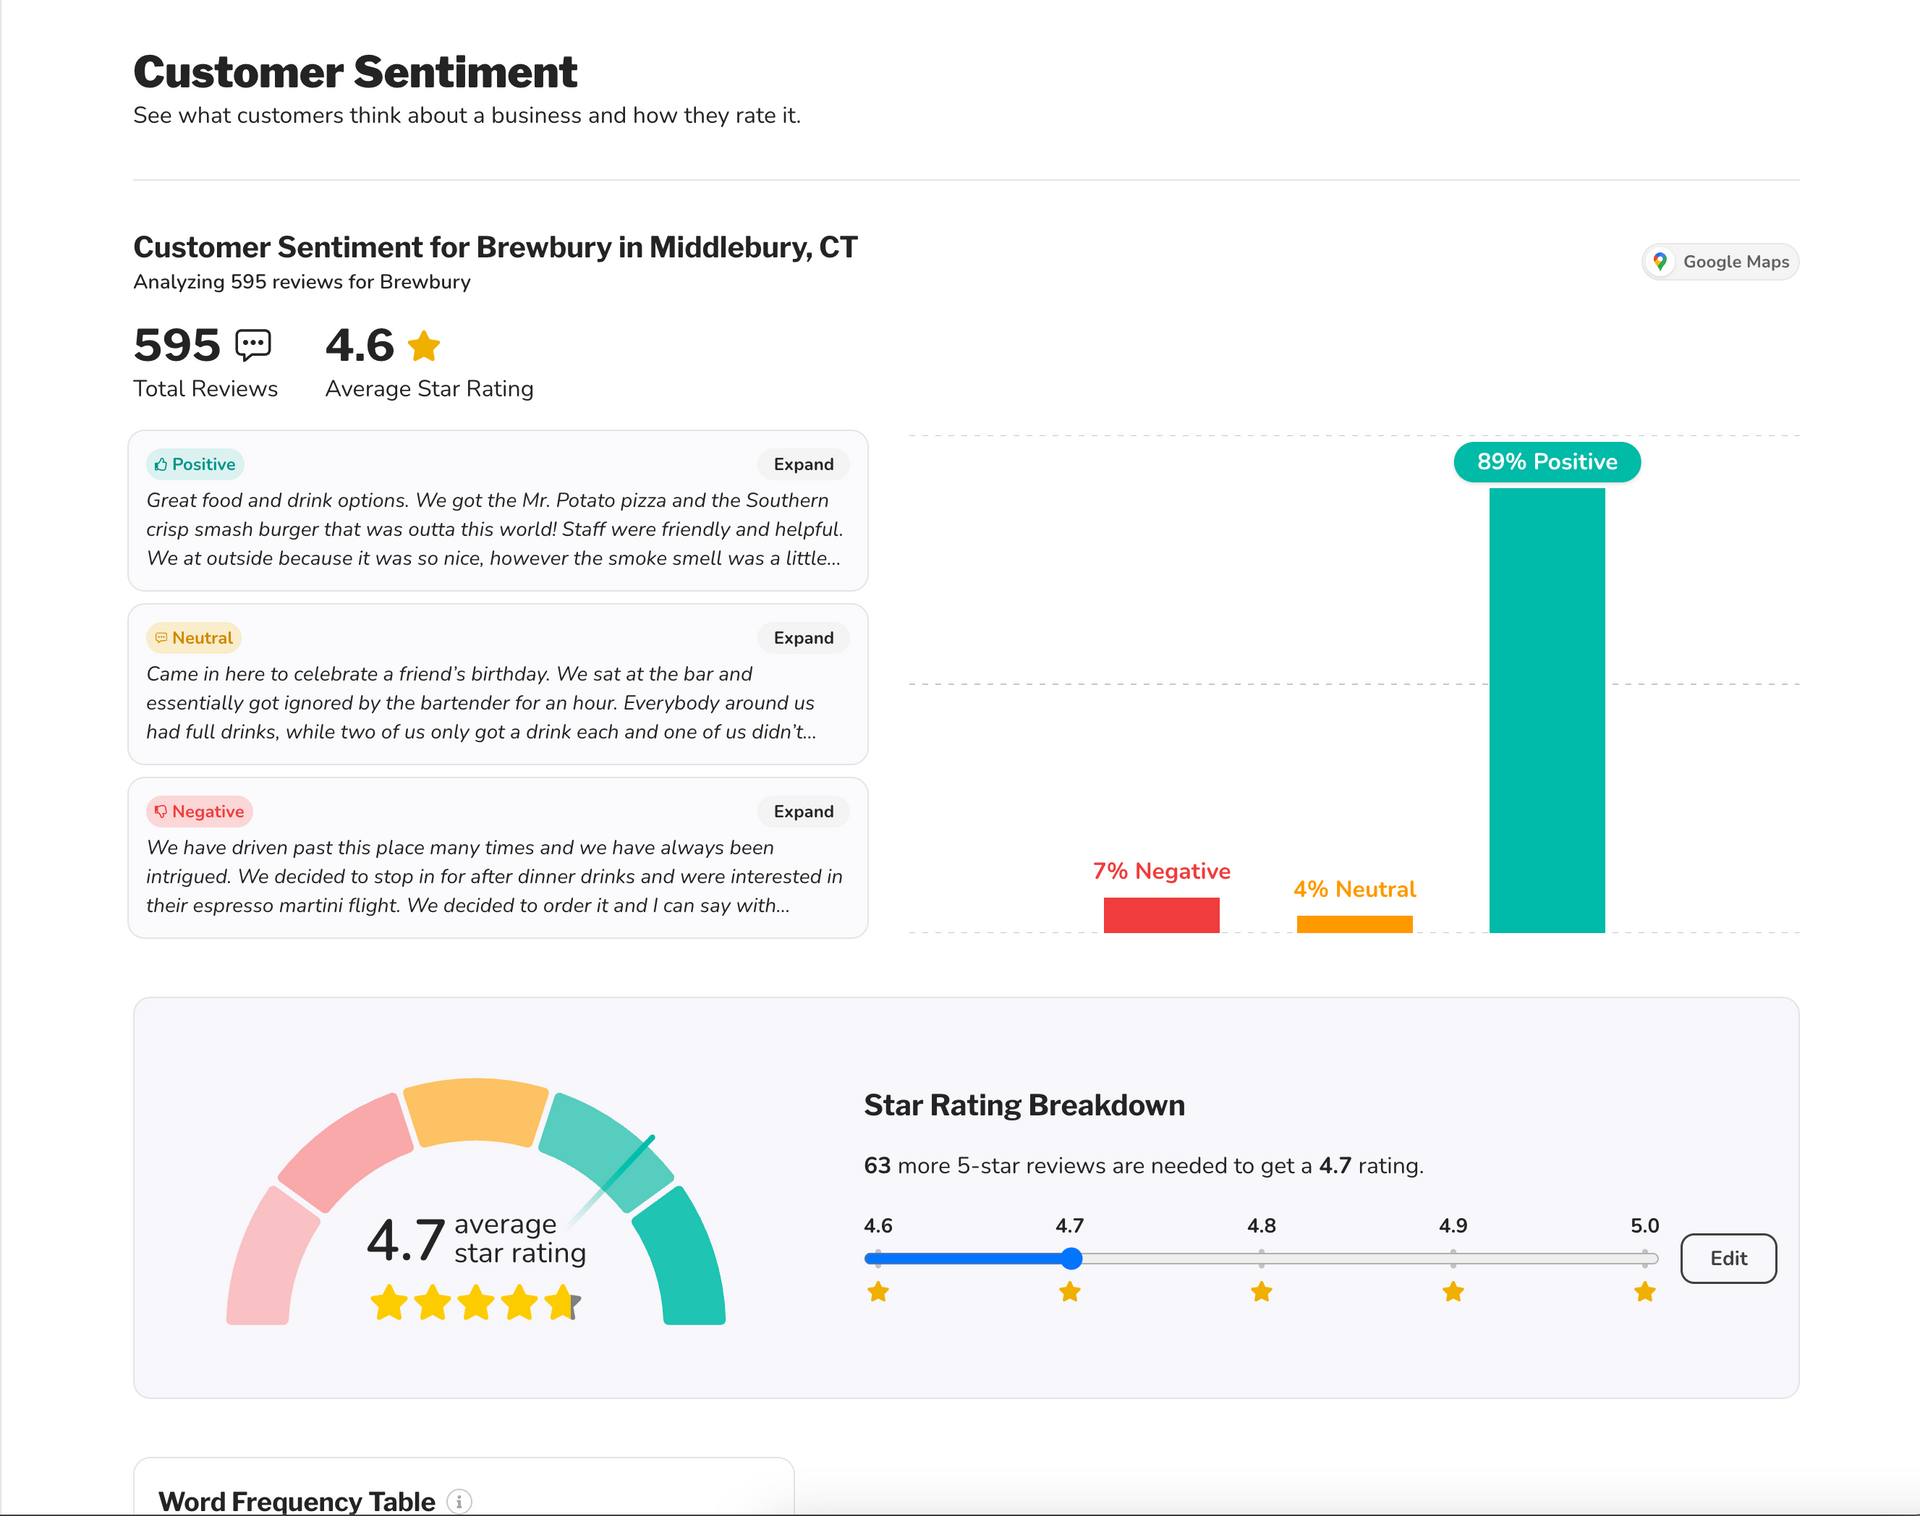This screenshot has width=1920, height=1516.
Task: Click the Word Frequency Table heading
Action: tap(297, 1501)
